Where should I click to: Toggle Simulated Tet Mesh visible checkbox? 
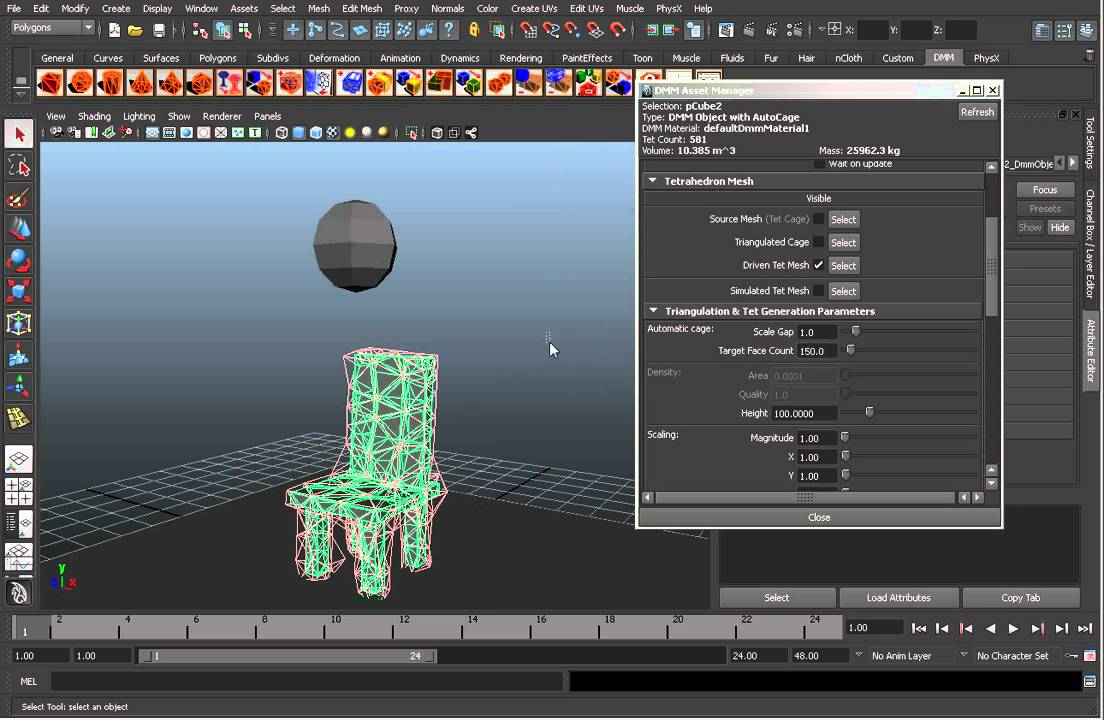(819, 291)
